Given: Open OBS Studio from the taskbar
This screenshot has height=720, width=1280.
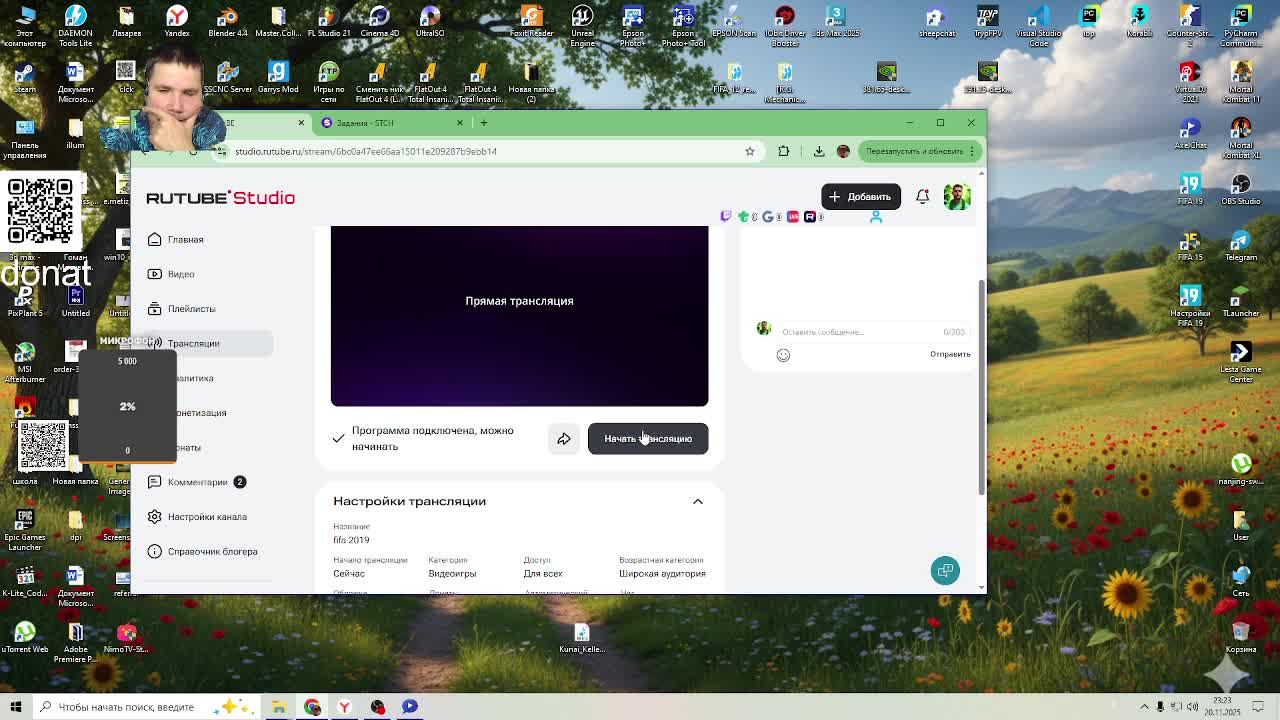Looking at the screenshot, I should click(x=377, y=707).
